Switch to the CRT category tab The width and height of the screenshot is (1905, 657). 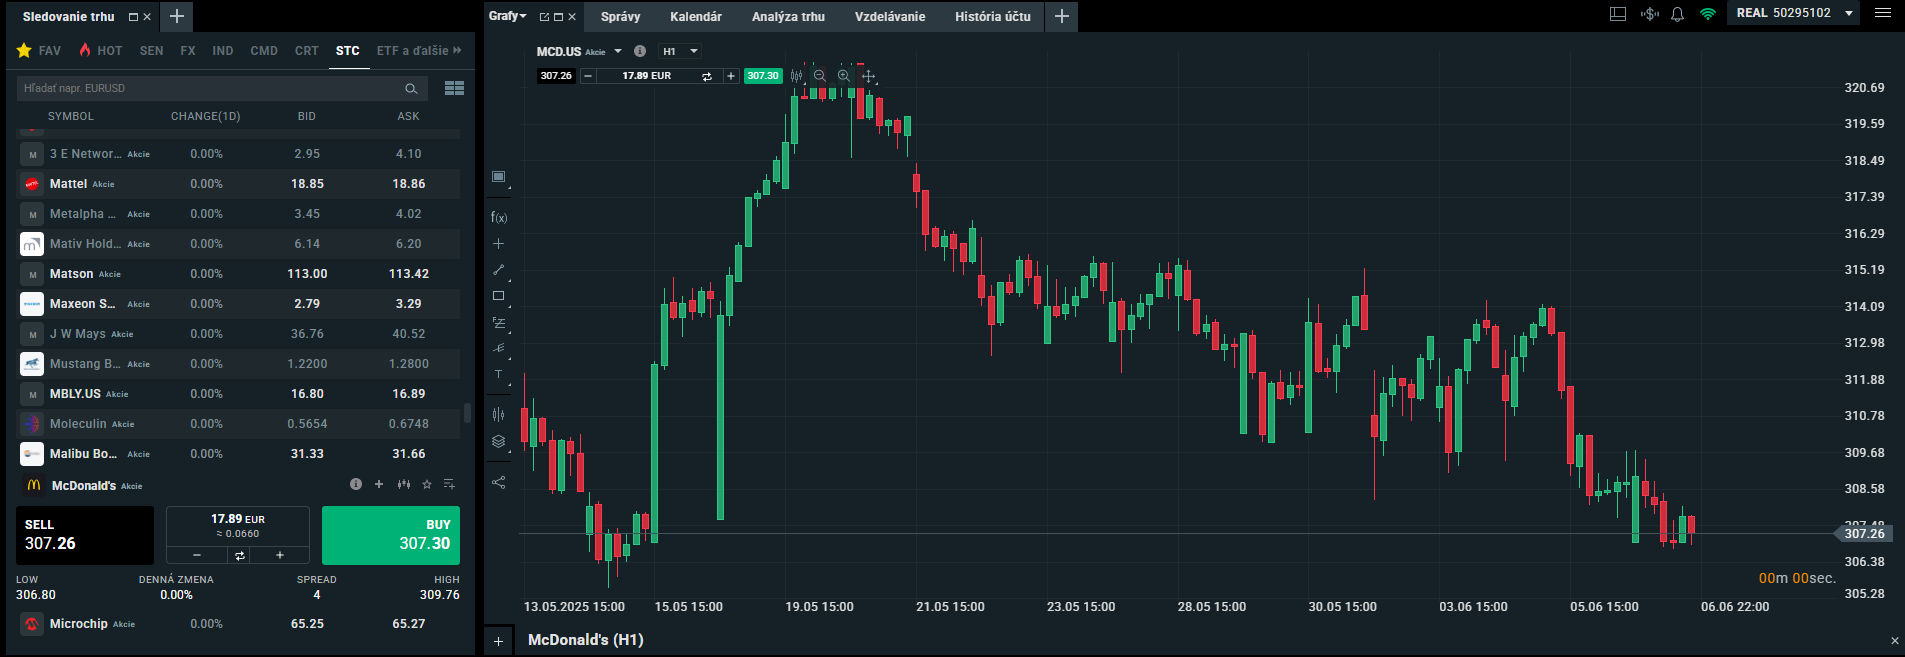click(306, 51)
